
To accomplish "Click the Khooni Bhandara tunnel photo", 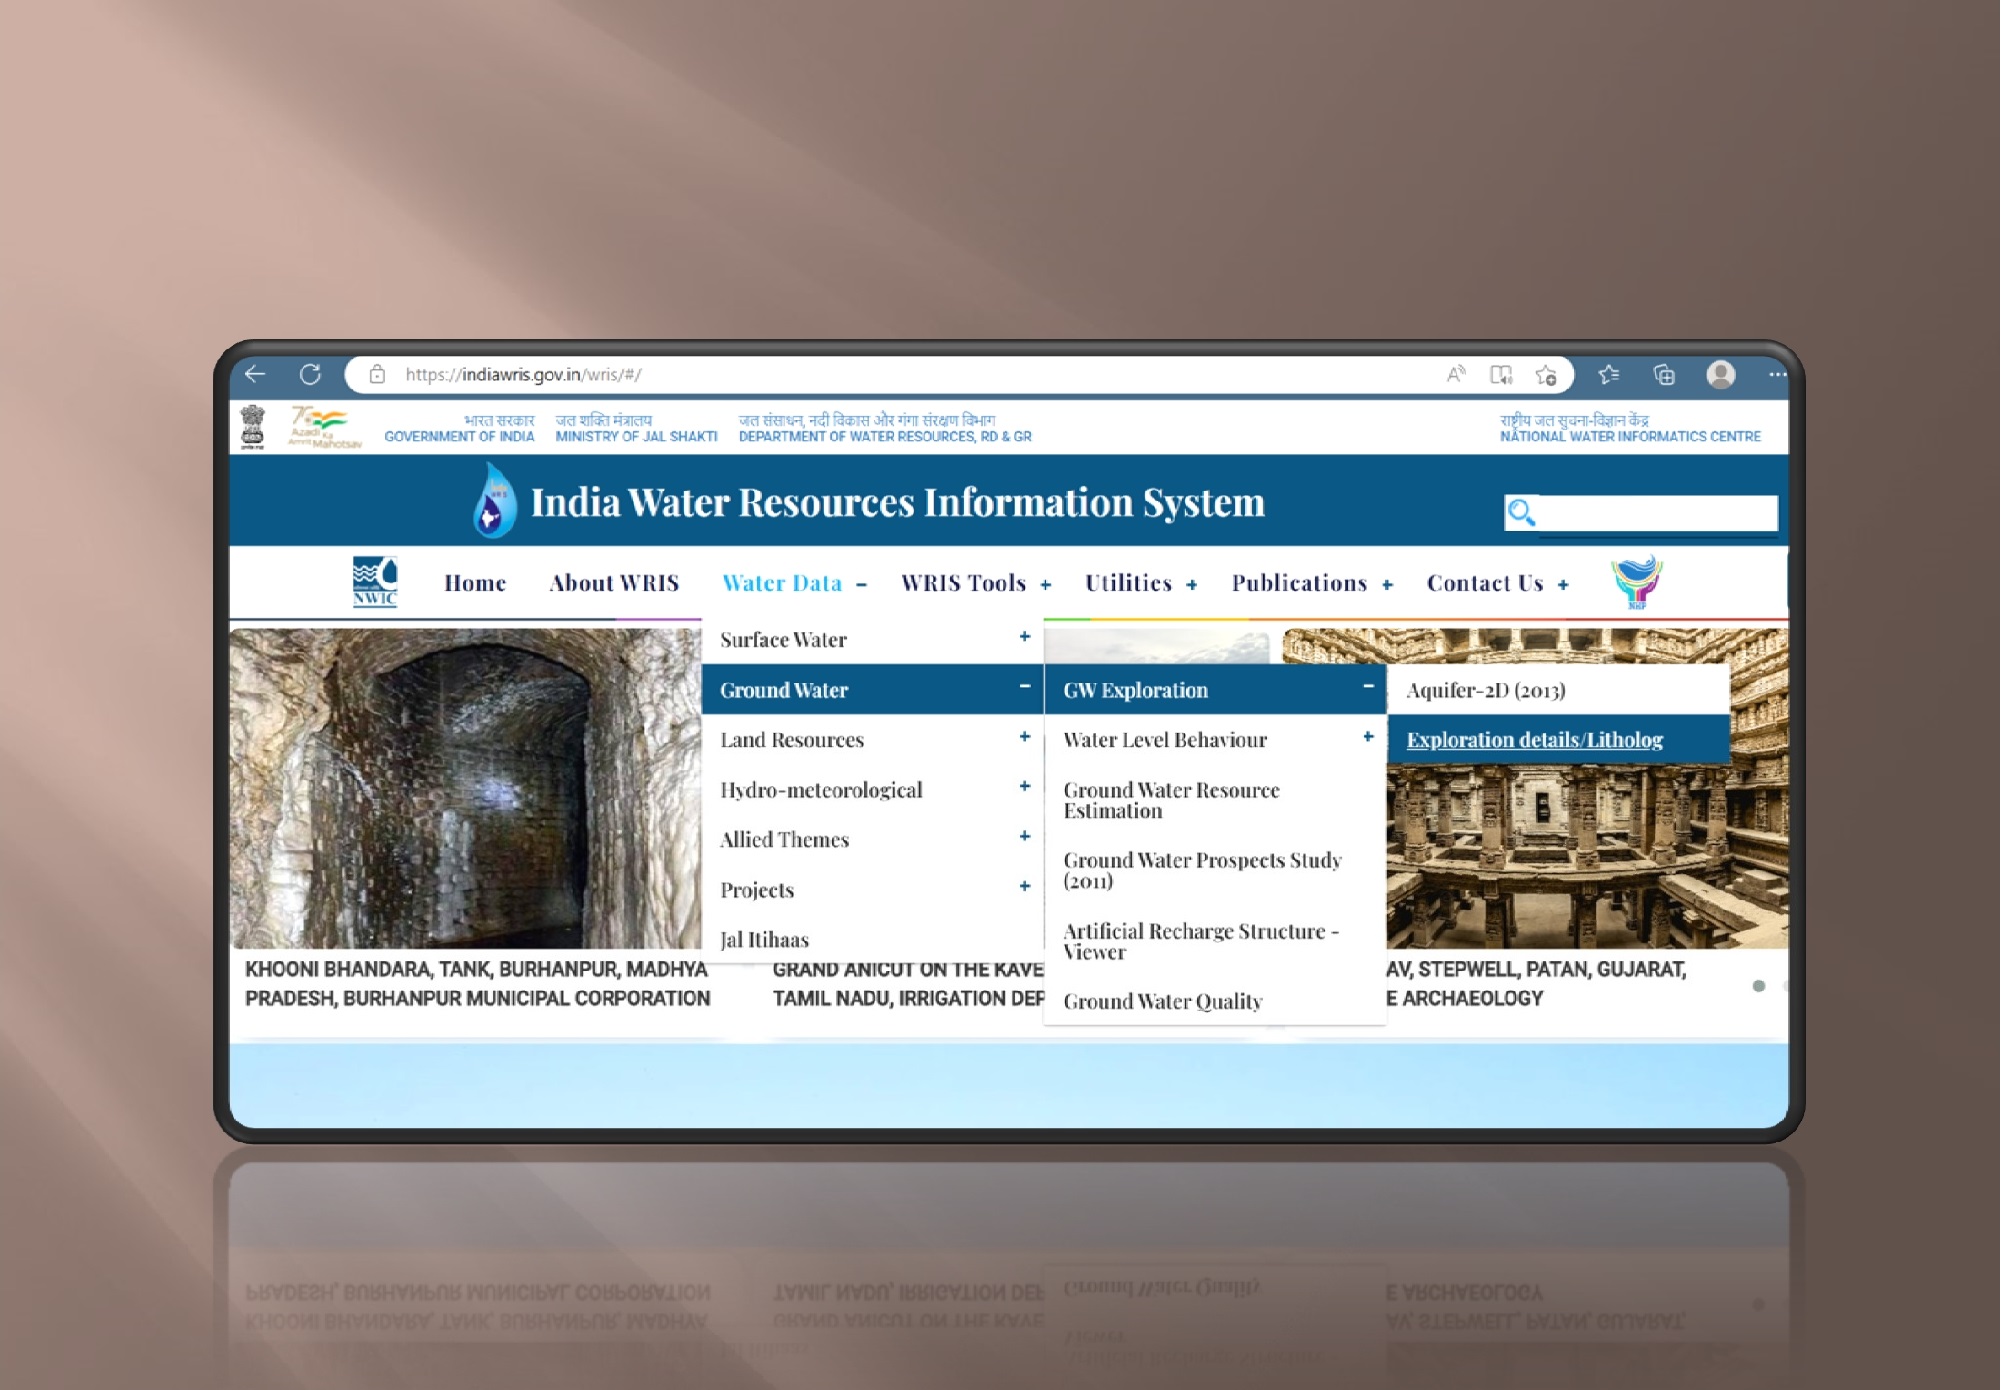I will coord(466,788).
